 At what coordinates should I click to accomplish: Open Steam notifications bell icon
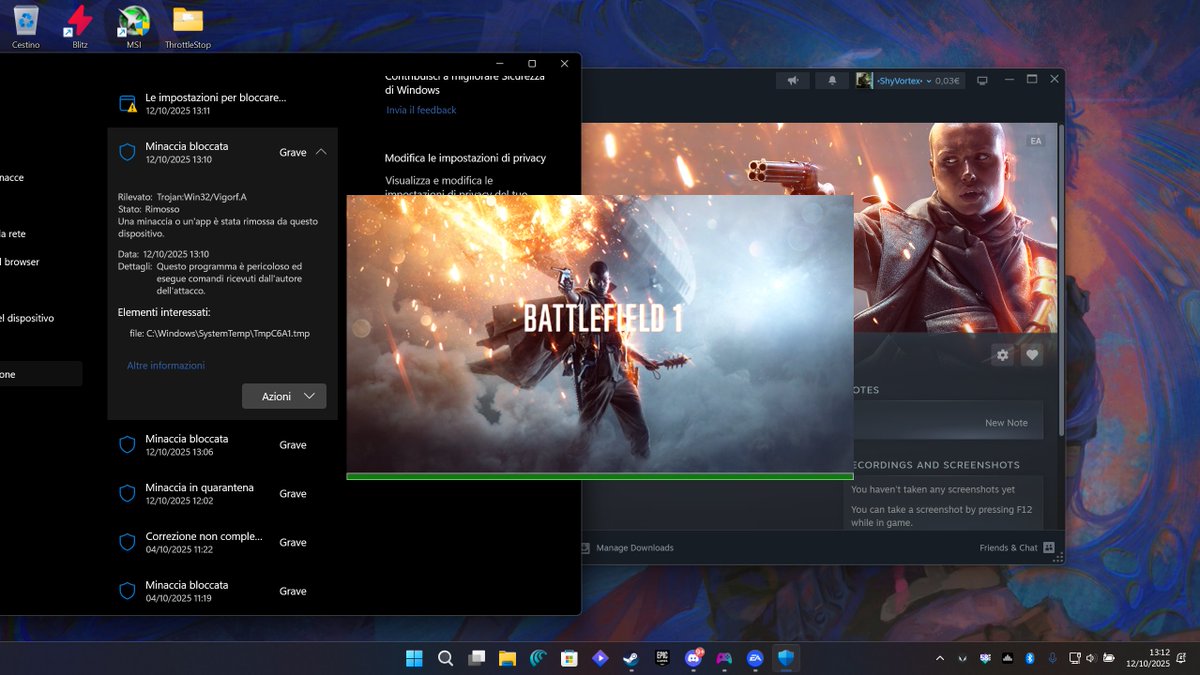point(832,81)
